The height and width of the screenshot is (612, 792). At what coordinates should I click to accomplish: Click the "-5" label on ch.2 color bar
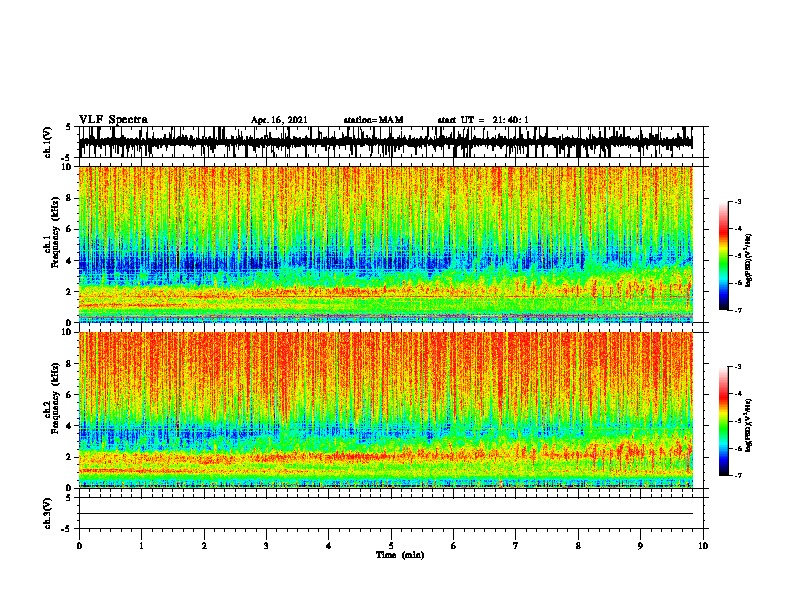tap(737, 421)
